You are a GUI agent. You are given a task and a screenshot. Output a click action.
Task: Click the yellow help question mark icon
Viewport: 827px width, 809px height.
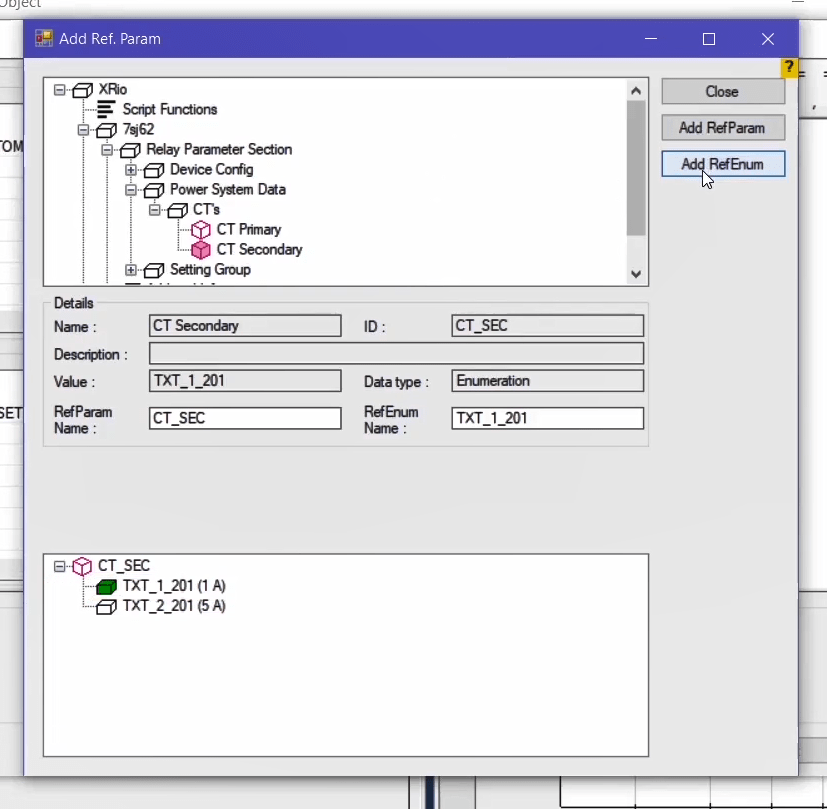(x=789, y=68)
